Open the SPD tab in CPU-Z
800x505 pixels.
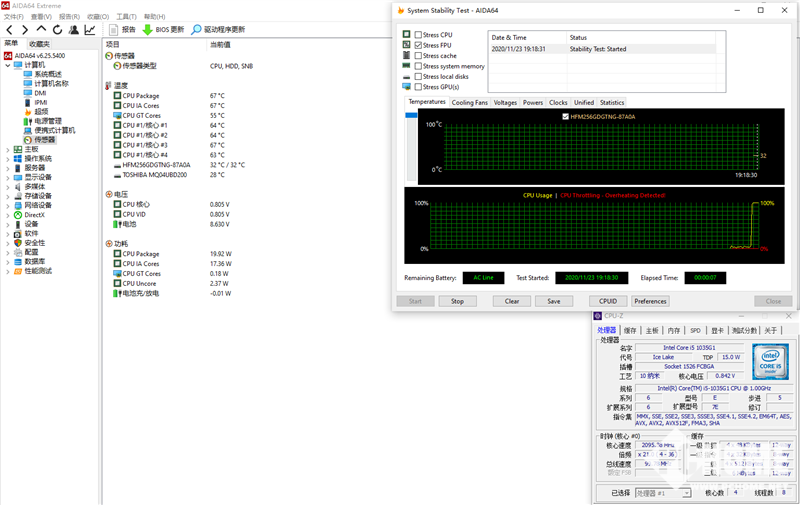(x=695, y=331)
